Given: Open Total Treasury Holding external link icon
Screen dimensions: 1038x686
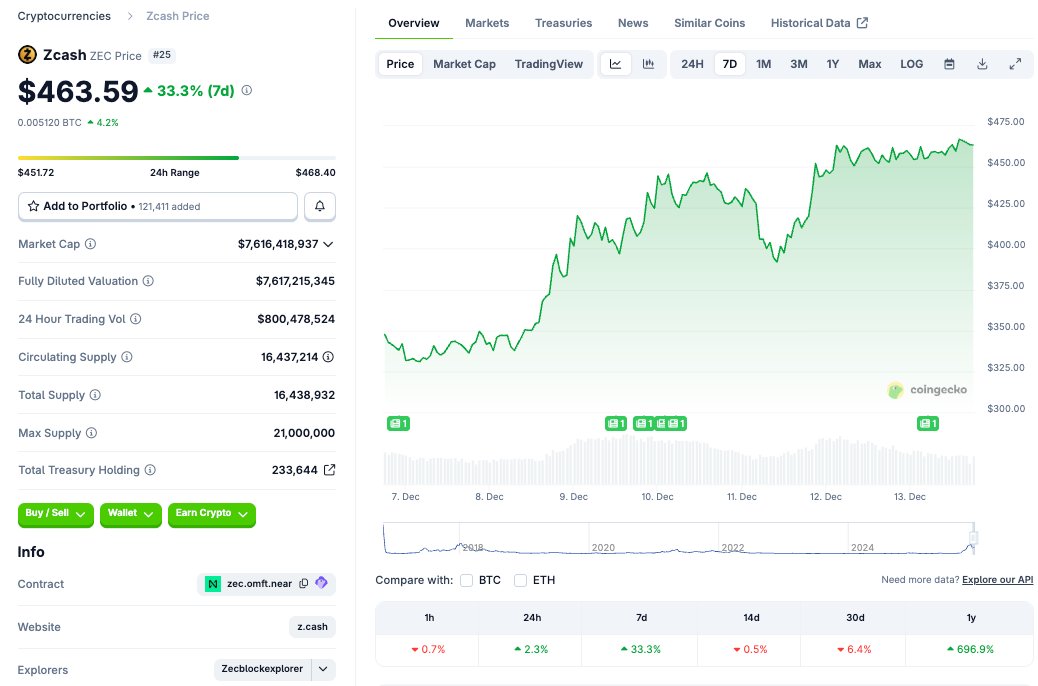Looking at the screenshot, I should (x=329, y=470).
